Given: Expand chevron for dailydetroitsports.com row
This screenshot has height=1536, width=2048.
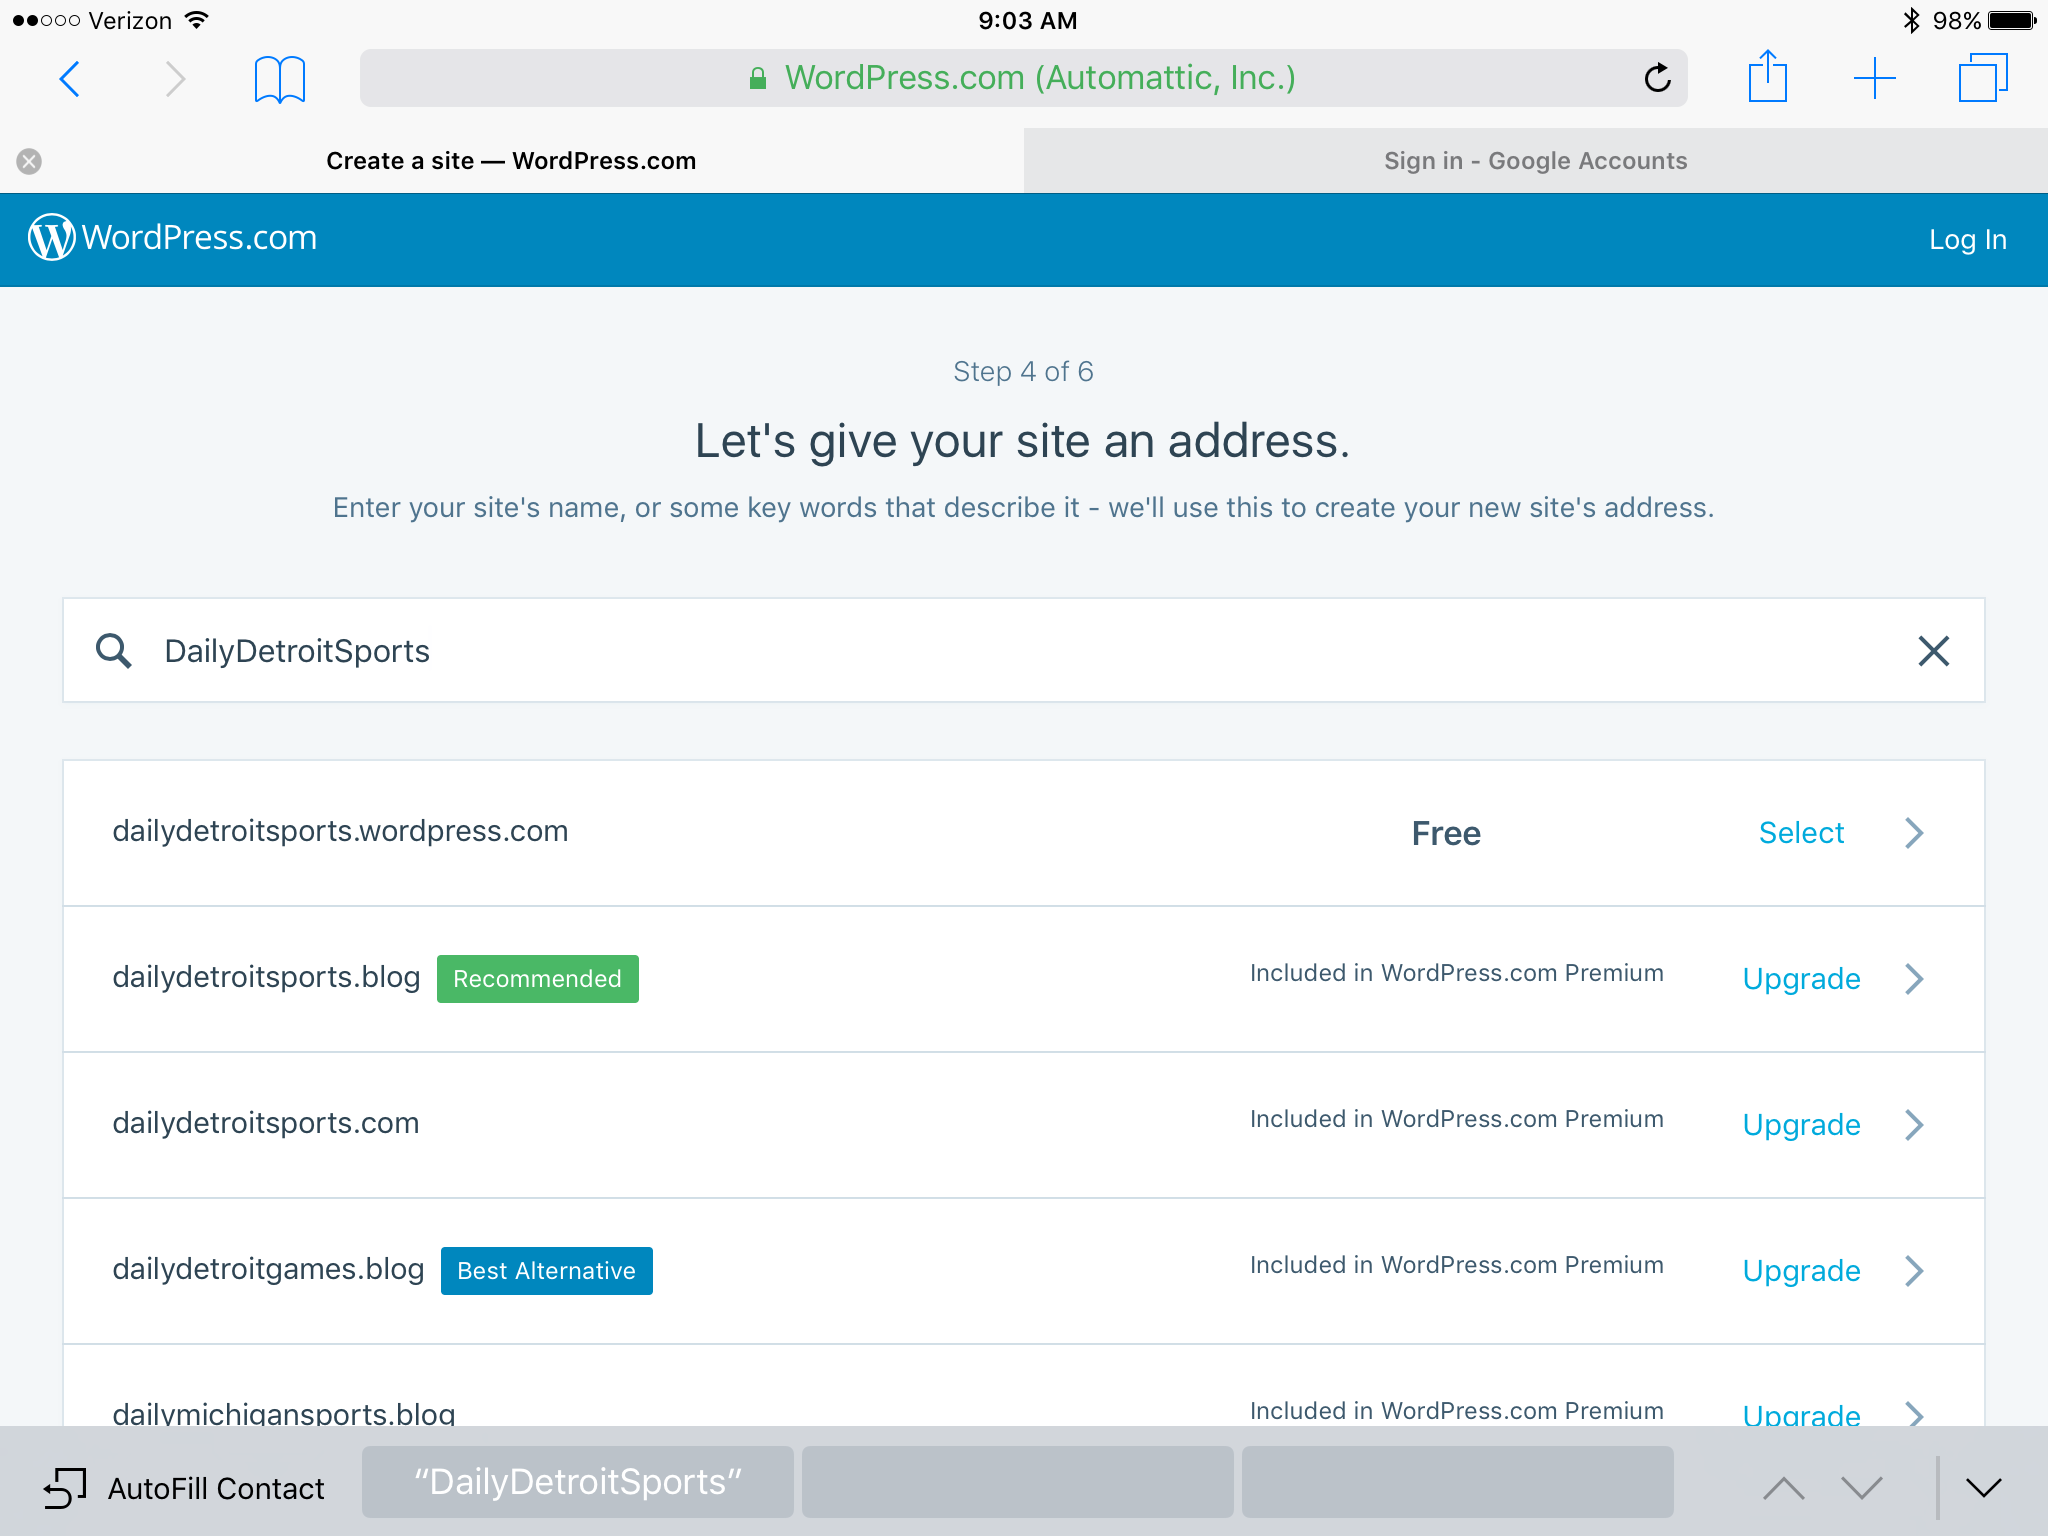Looking at the screenshot, I should 1914,1125.
